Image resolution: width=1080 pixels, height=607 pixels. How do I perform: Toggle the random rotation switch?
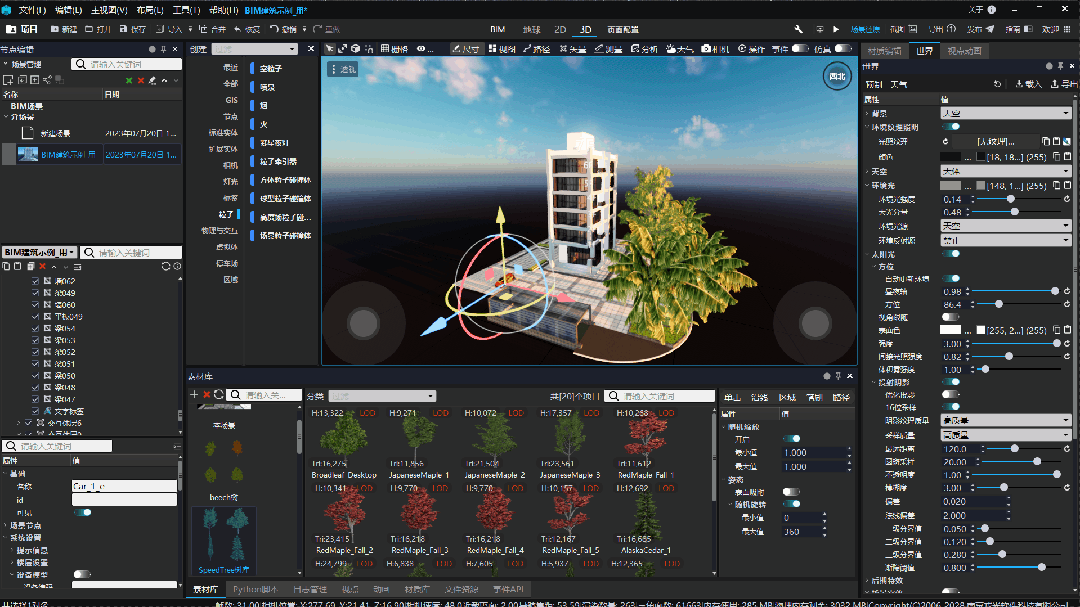790,504
